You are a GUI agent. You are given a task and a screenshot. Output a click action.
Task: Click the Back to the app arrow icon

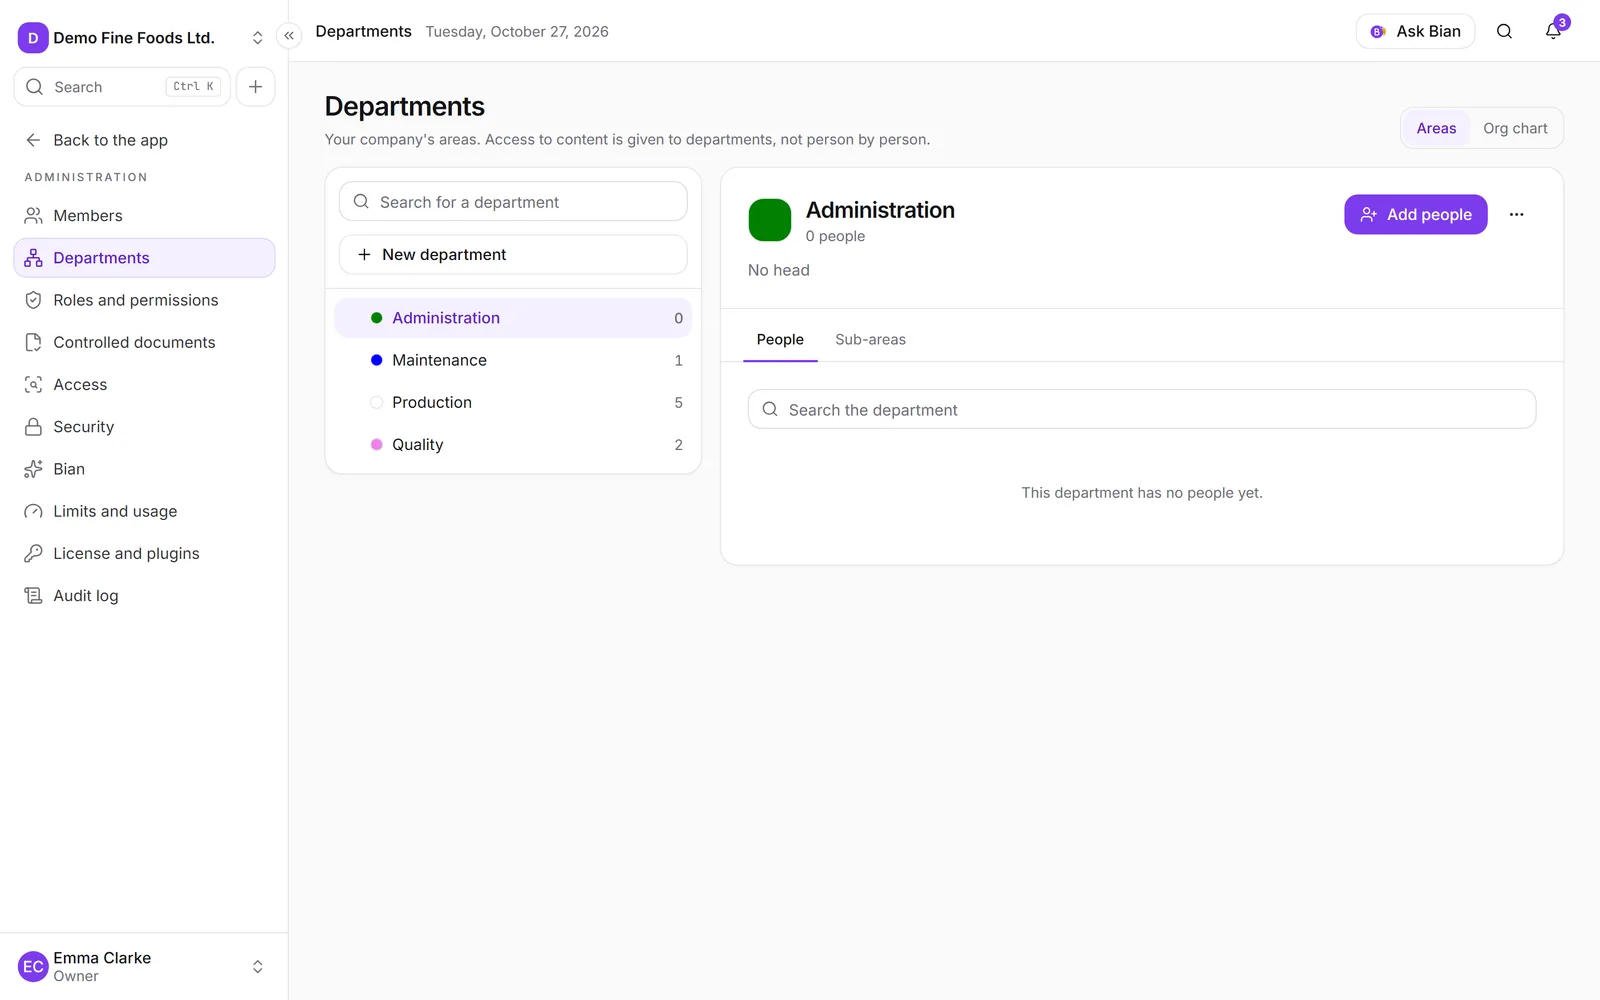tap(33, 140)
